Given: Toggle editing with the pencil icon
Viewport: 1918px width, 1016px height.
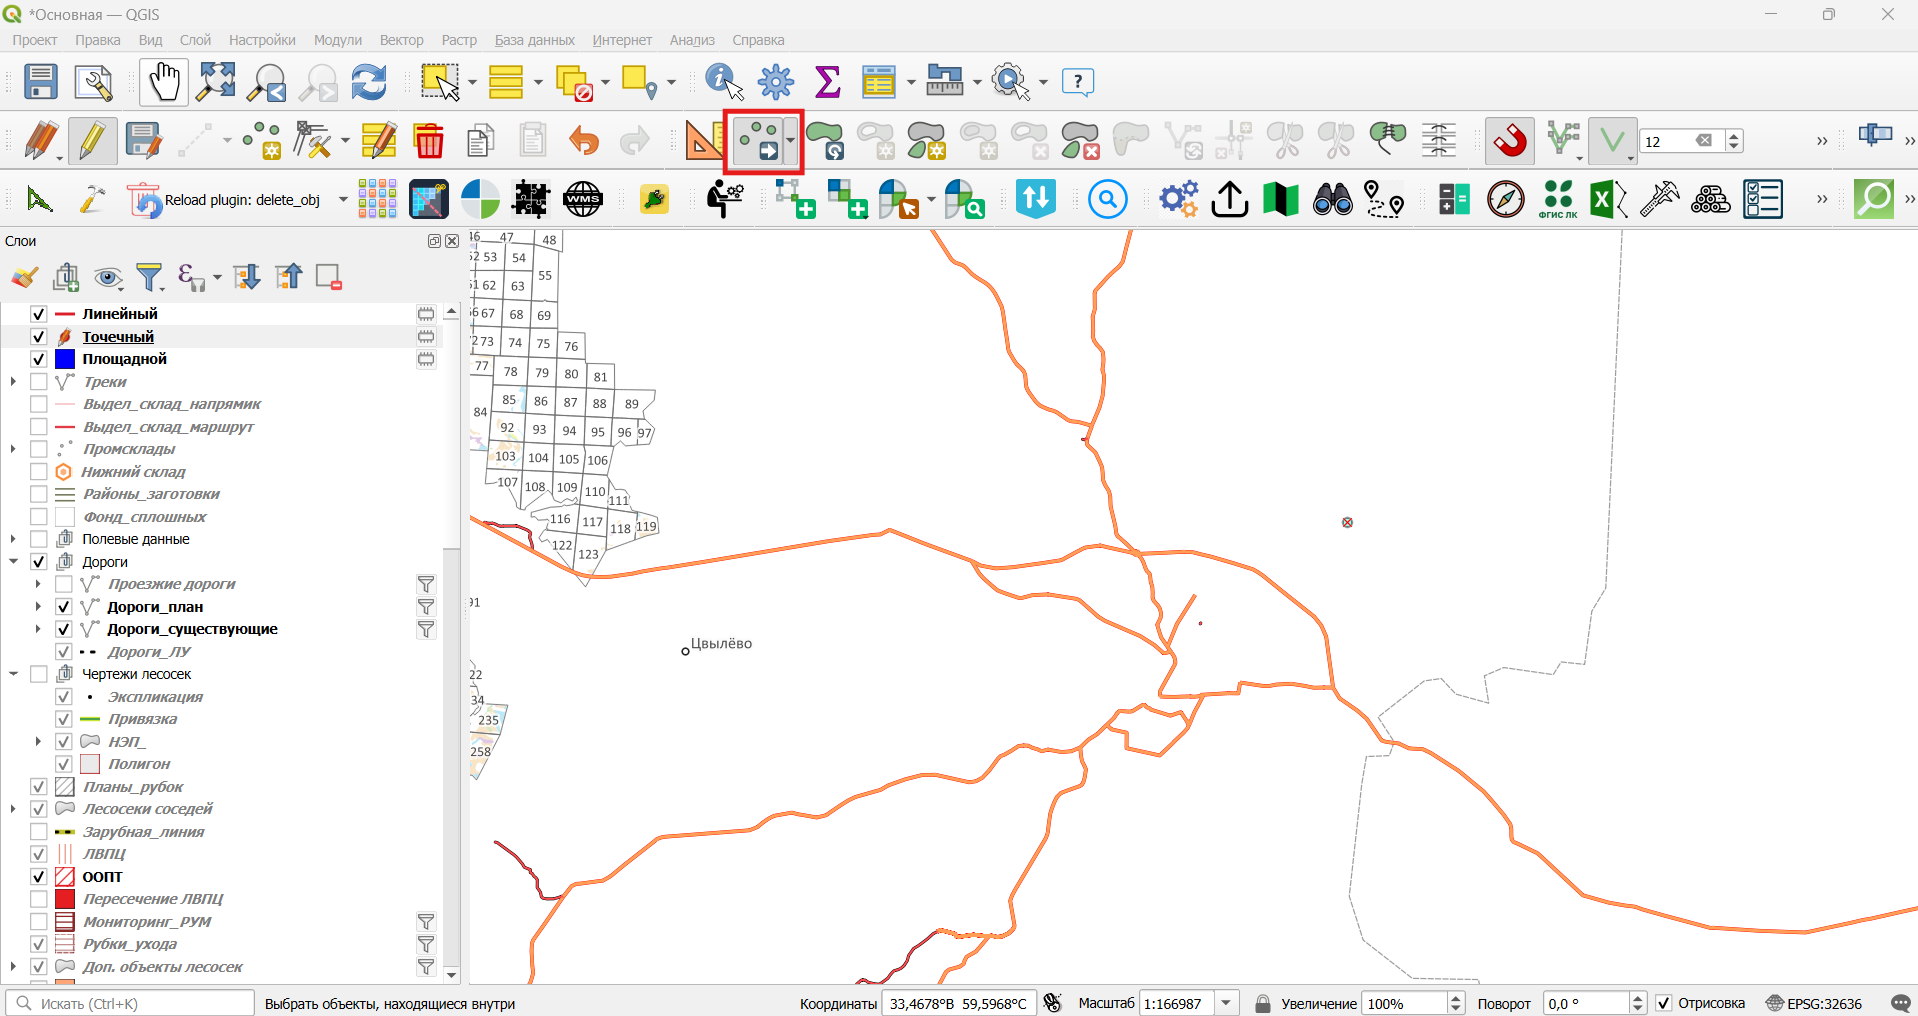Looking at the screenshot, I should [92, 140].
